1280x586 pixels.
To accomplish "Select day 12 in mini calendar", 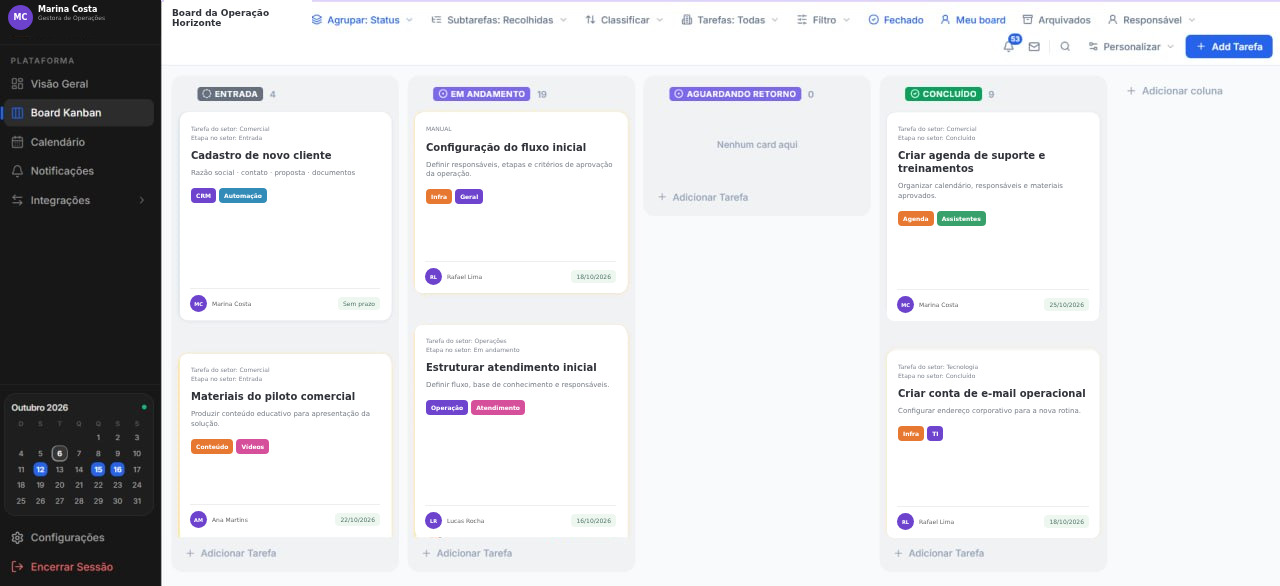I will [x=40, y=469].
